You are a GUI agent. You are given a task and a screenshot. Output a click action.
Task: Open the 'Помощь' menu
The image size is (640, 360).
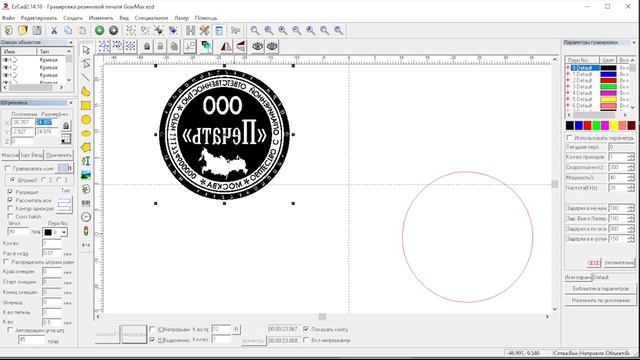pos(206,18)
